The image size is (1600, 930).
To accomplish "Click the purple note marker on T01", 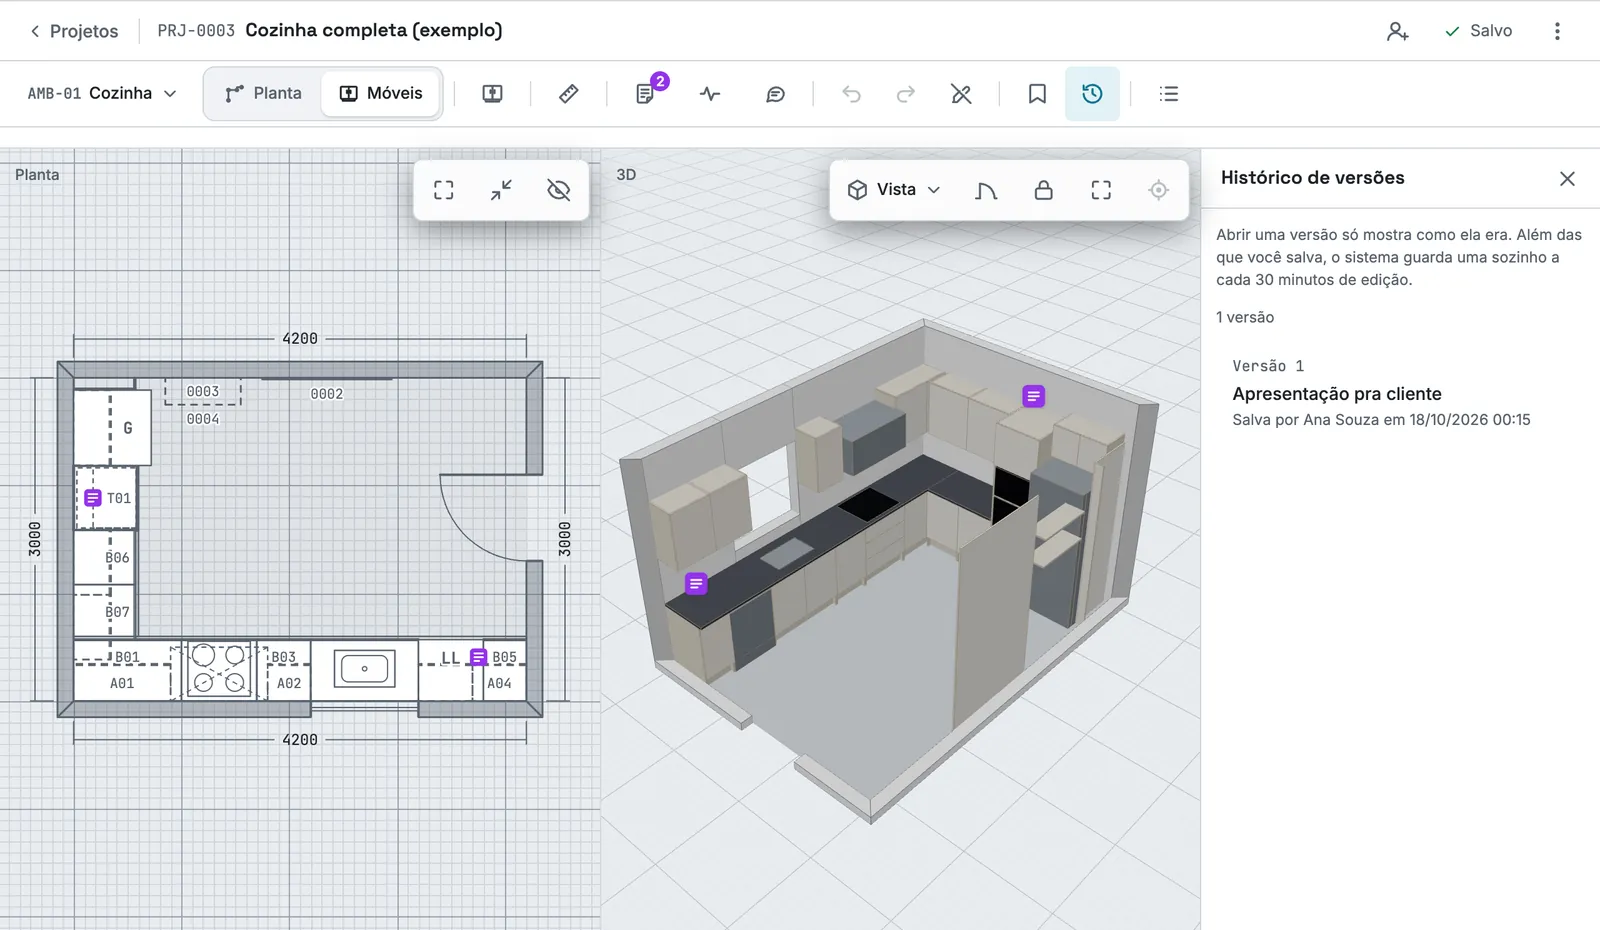I will [93, 498].
